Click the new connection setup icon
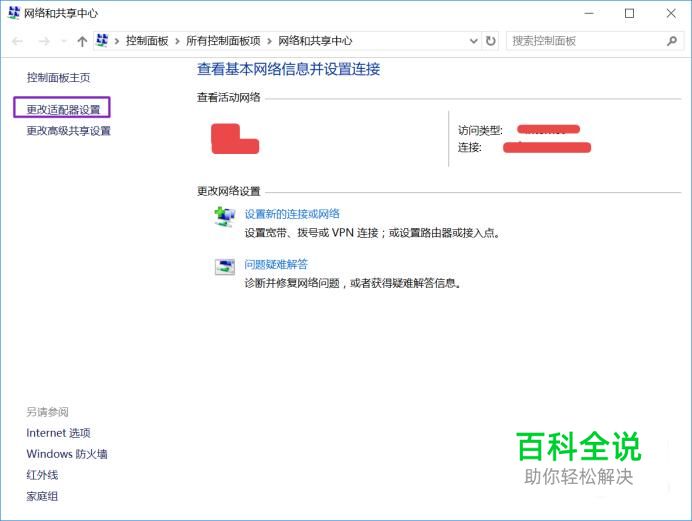 [225, 217]
